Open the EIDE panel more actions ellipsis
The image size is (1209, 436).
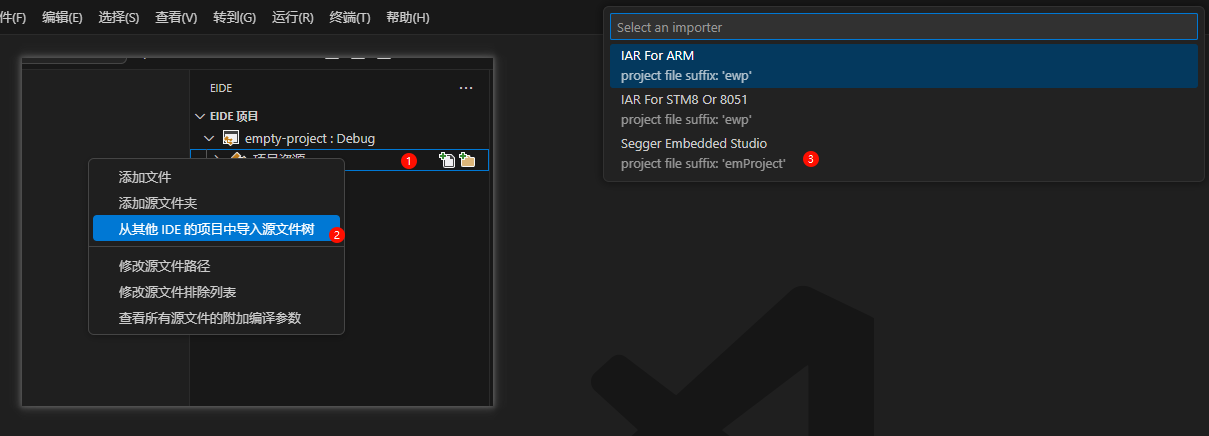coord(466,88)
